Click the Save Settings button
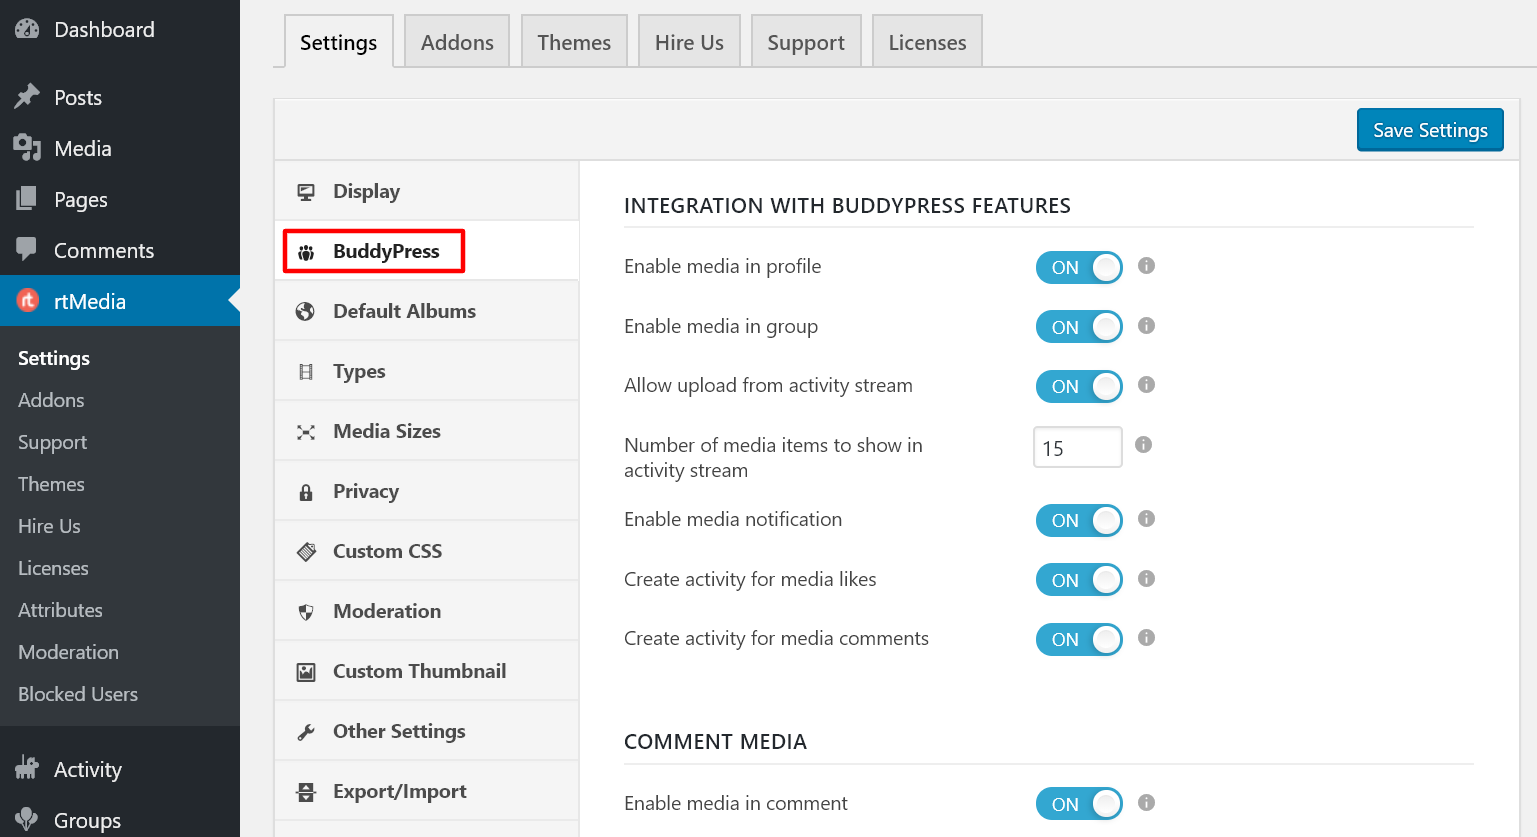Viewport: 1537px width, 837px height. coord(1429,129)
